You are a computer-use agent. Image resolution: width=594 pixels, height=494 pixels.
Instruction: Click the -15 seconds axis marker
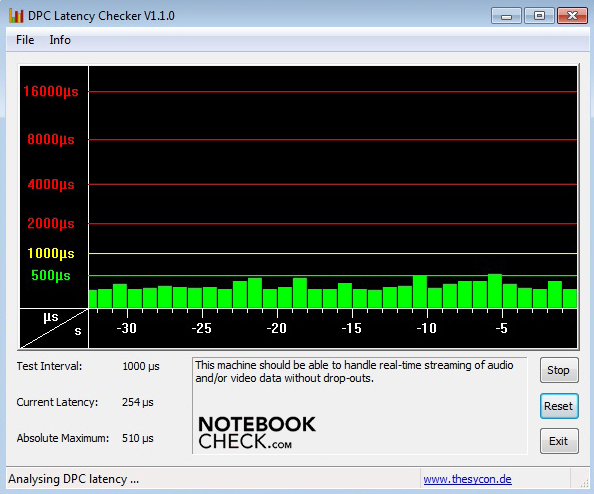click(x=352, y=328)
